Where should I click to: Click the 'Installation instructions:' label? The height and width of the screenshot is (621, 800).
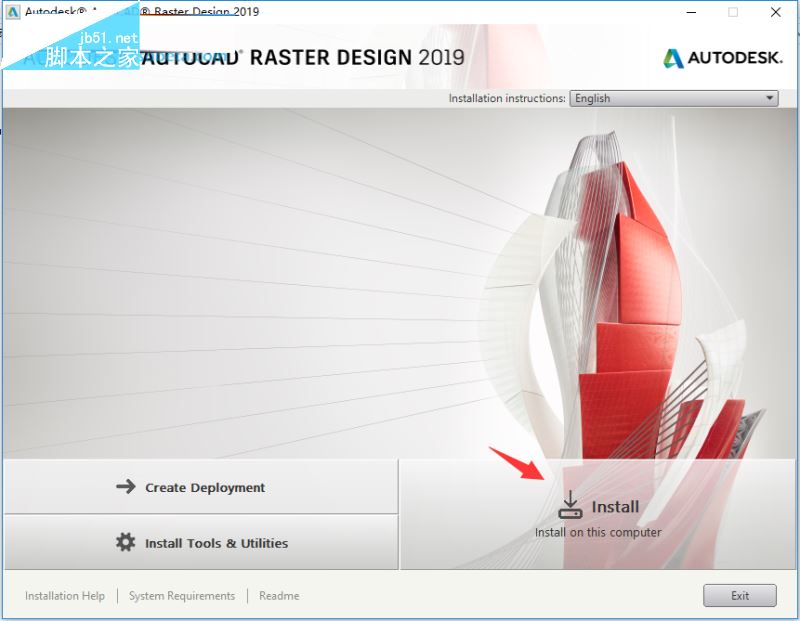pos(507,98)
